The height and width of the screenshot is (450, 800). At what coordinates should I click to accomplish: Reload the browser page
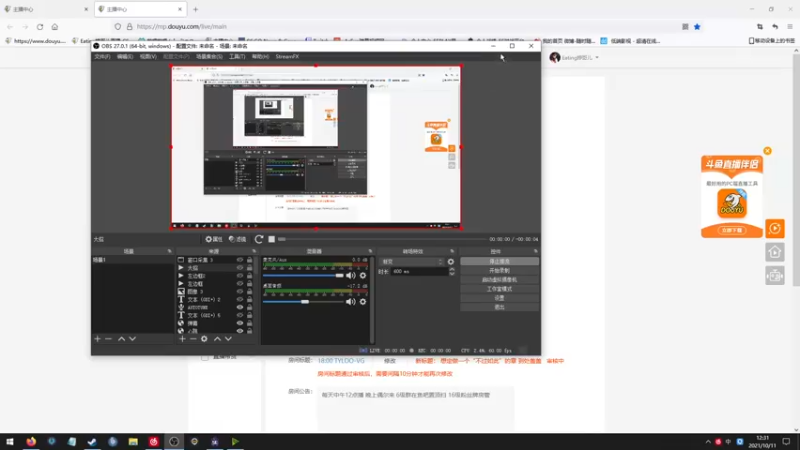(x=40, y=27)
